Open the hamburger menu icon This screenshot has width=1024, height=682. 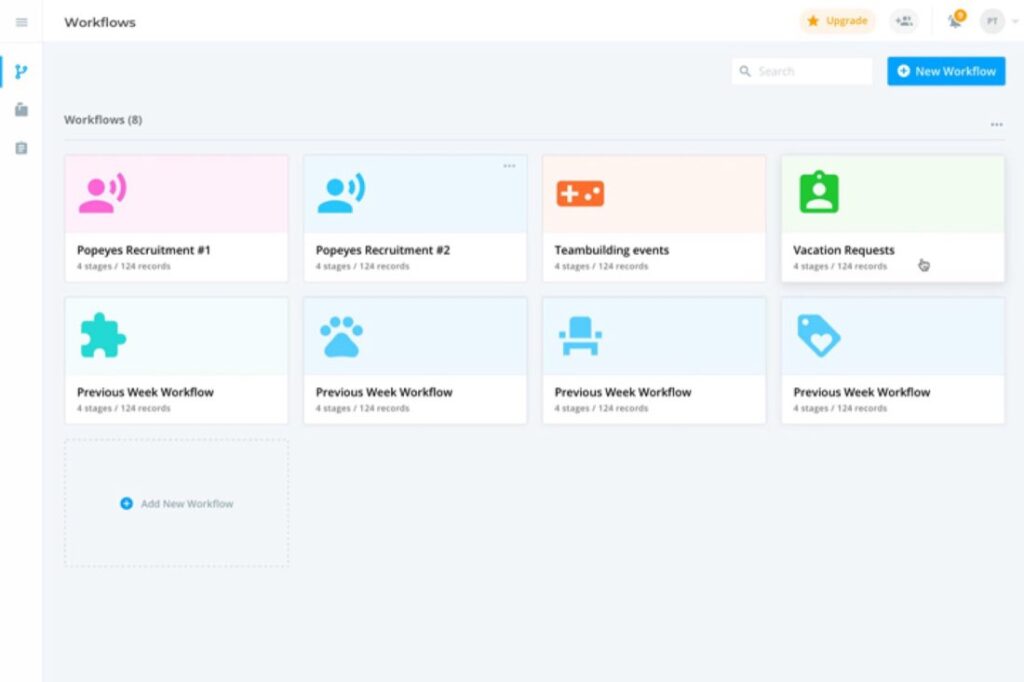coord(22,22)
